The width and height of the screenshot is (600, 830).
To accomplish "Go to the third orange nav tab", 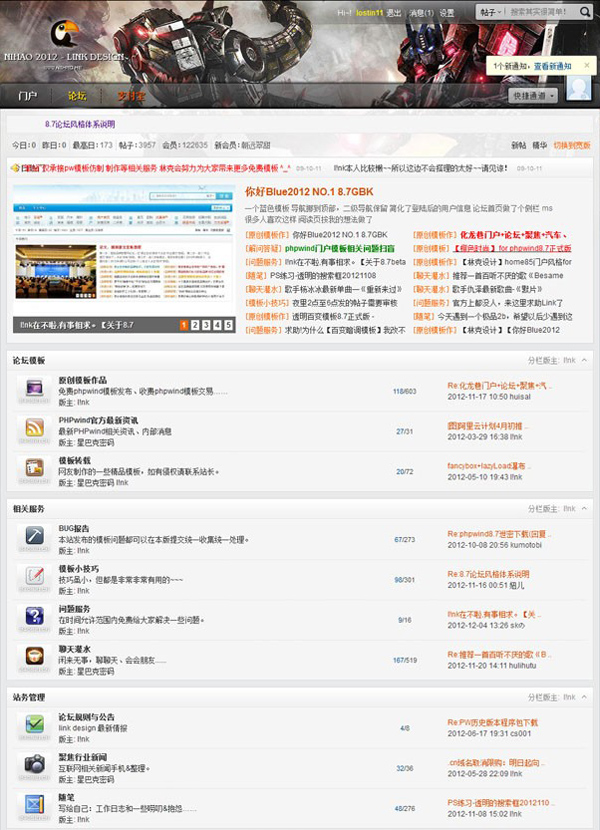I will click(x=131, y=96).
